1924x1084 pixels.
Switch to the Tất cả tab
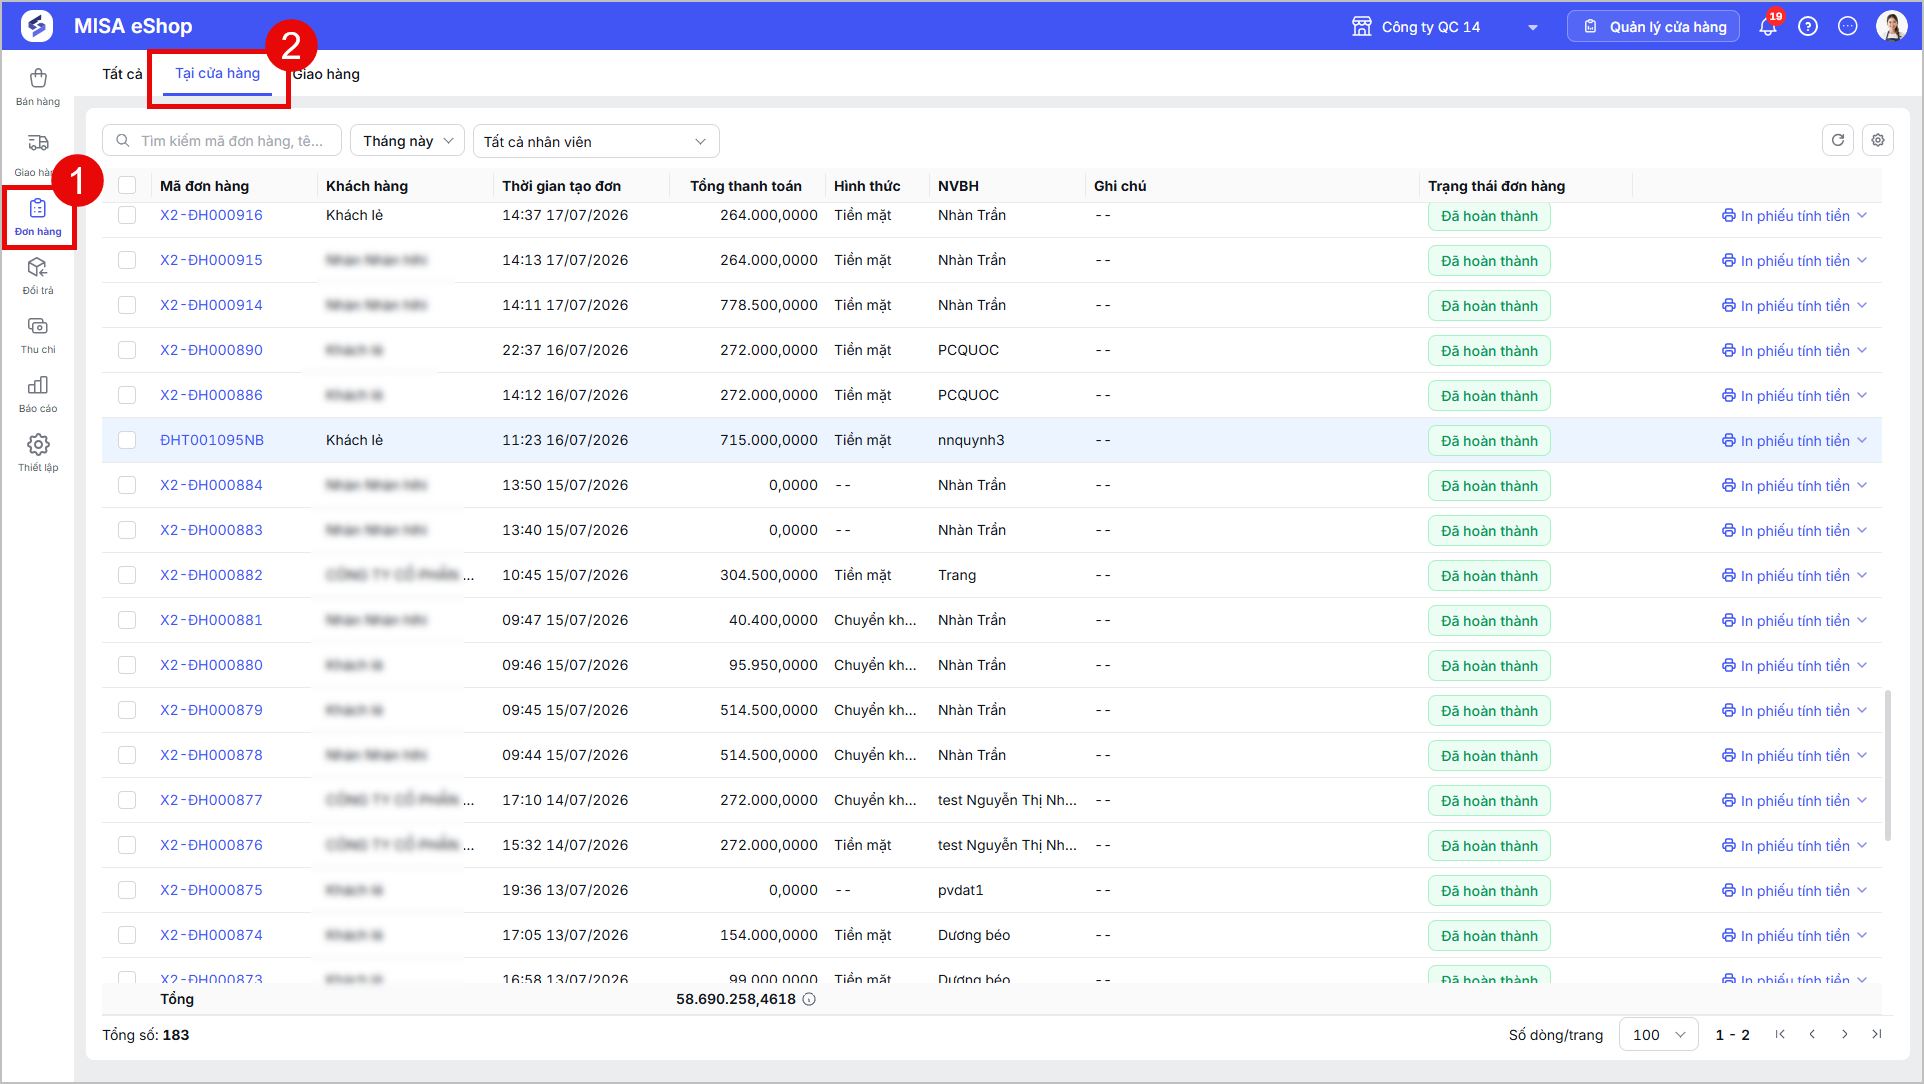click(x=122, y=74)
